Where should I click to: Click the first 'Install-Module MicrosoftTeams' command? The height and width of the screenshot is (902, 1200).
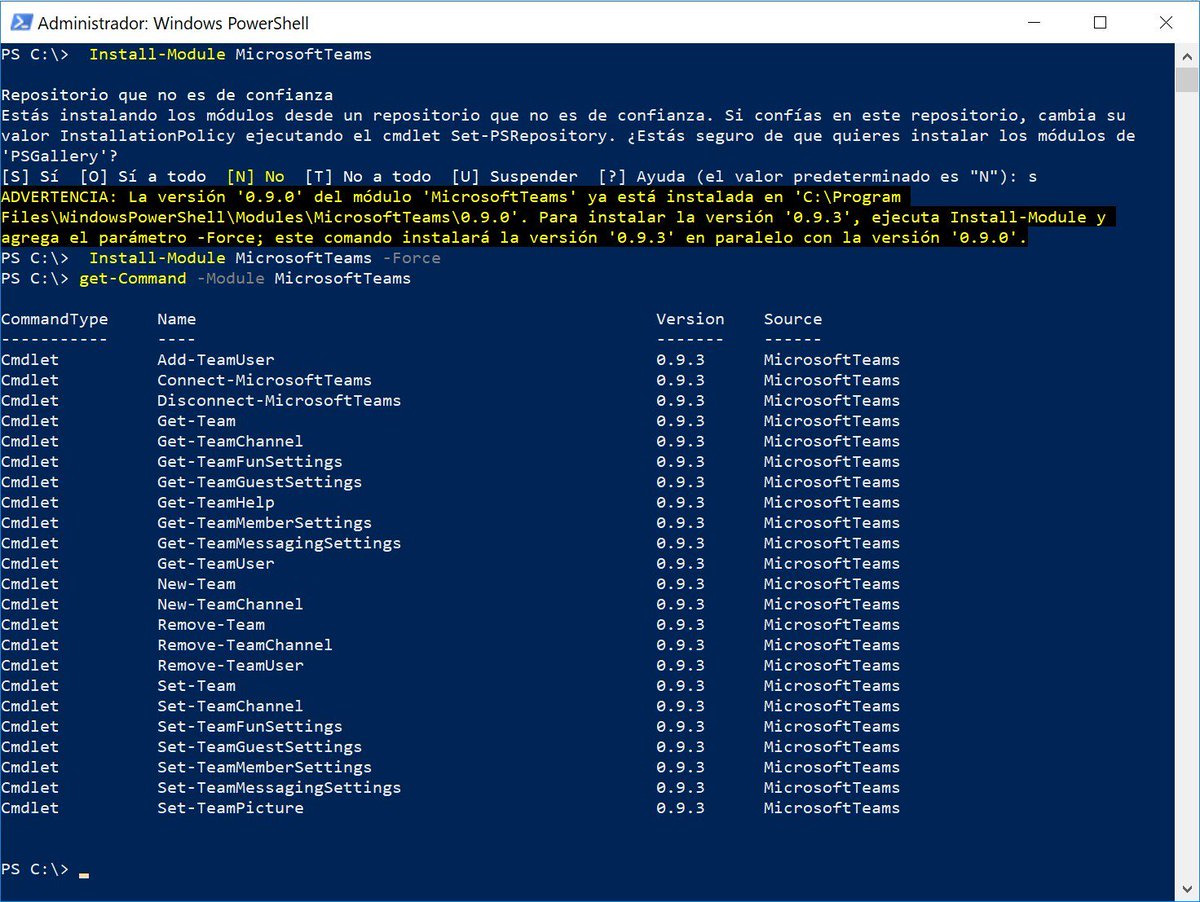230,54
